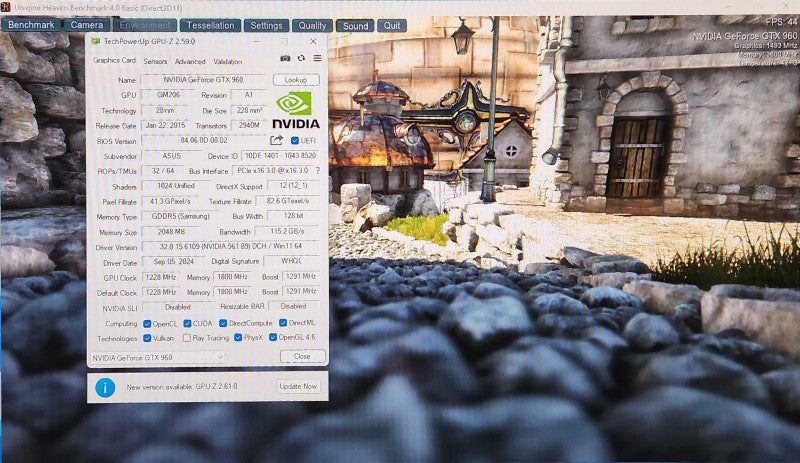Image resolution: width=800 pixels, height=463 pixels.
Task: Open the Camera menu in Heaven
Action: tap(87, 25)
